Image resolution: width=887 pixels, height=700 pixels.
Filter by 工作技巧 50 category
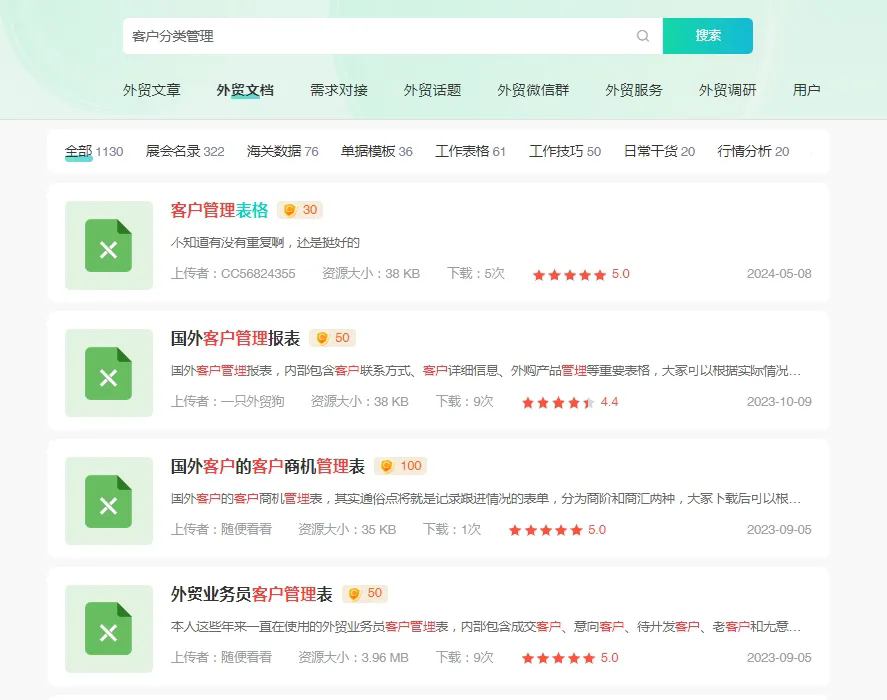(x=565, y=152)
